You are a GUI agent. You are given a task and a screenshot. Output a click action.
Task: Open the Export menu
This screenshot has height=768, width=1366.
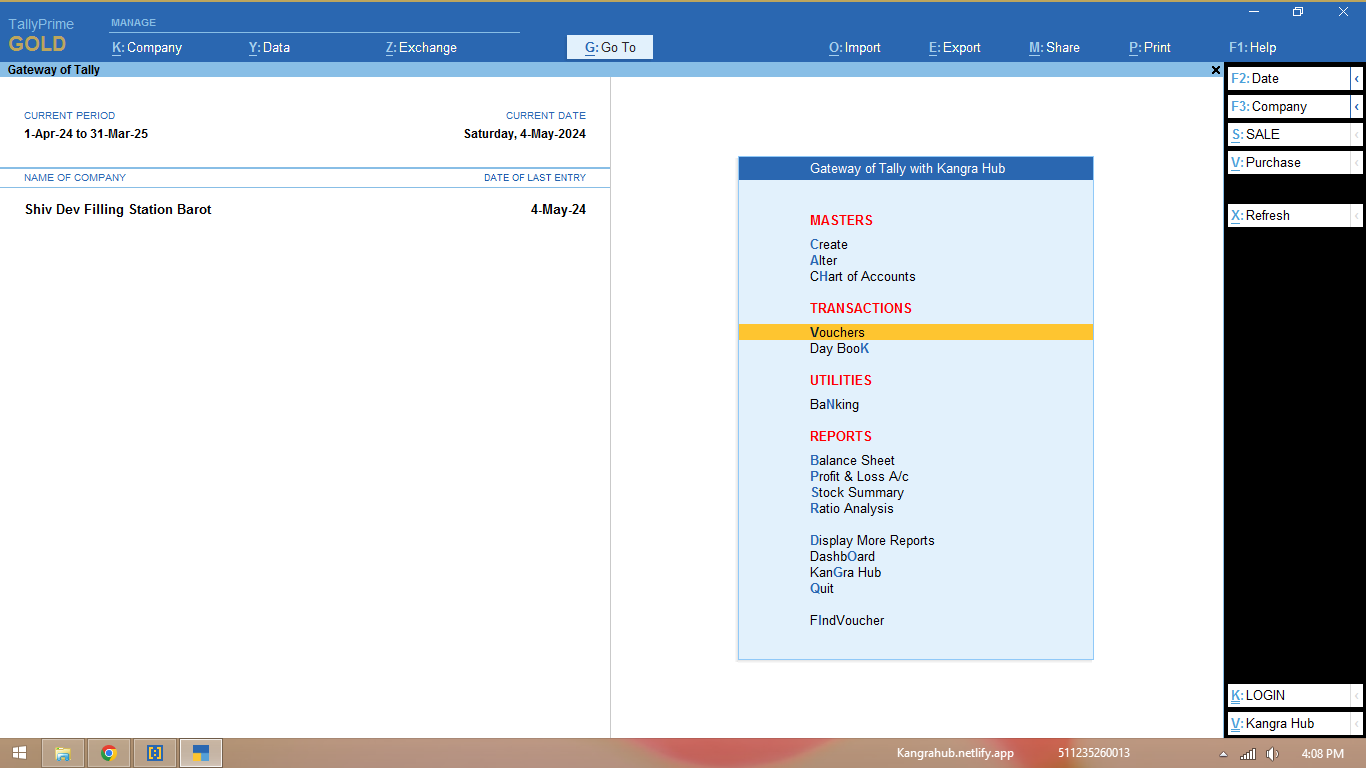pos(954,47)
